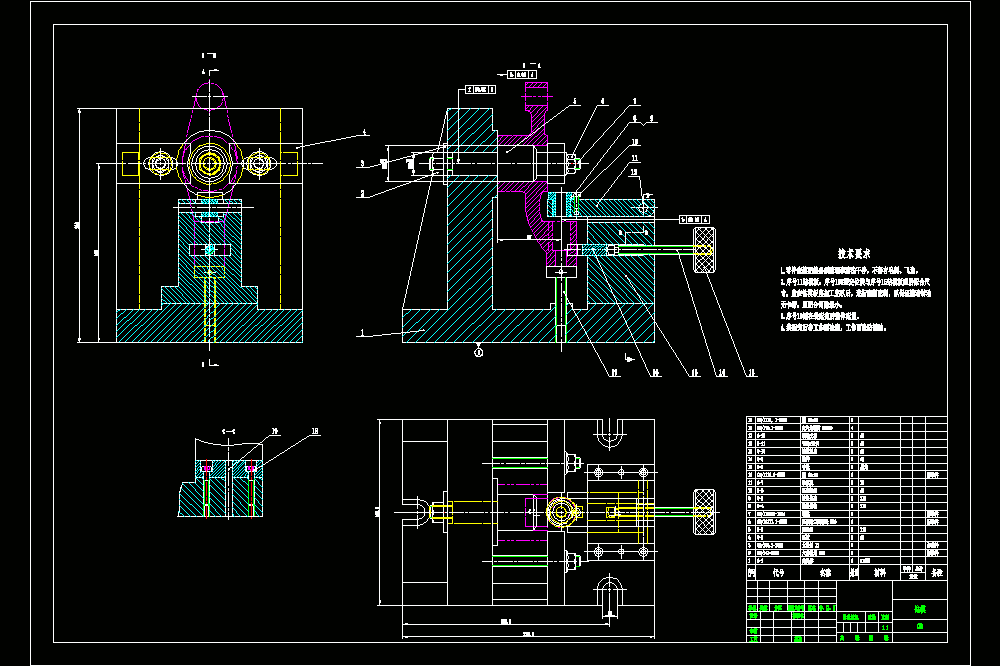Select the circled datum marker below section base
Image resolution: width=1000 pixels, height=666 pixels.
pos(478,352)
